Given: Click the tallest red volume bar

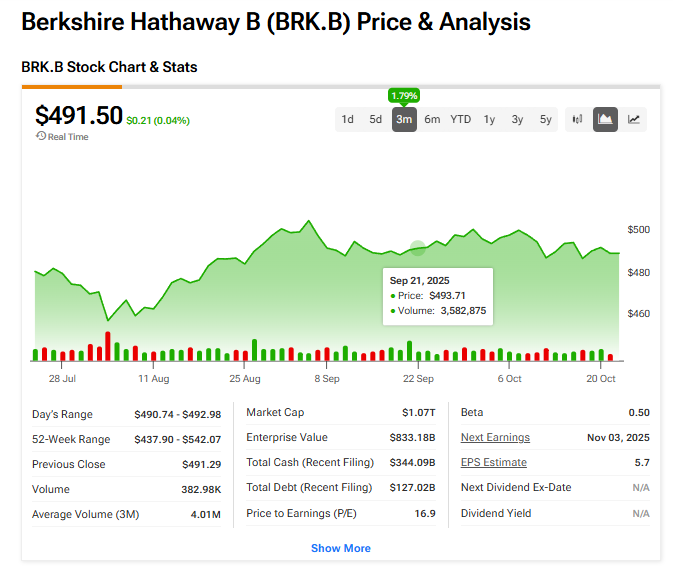Looking at the screenshot, I should [x=108, y=346].
